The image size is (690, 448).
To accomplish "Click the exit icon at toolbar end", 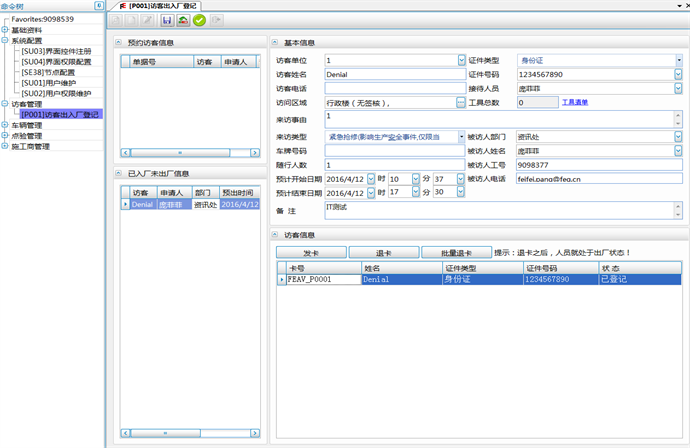I will point(217,20).
